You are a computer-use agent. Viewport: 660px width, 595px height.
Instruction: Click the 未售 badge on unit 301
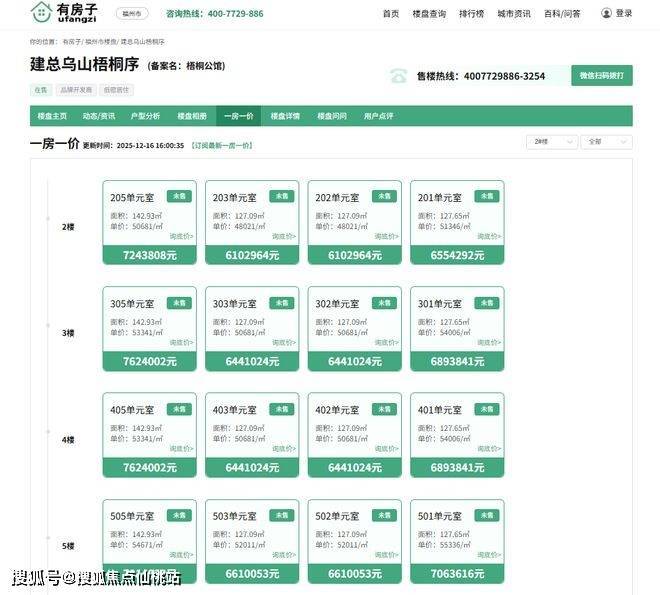tap(487, 303)
